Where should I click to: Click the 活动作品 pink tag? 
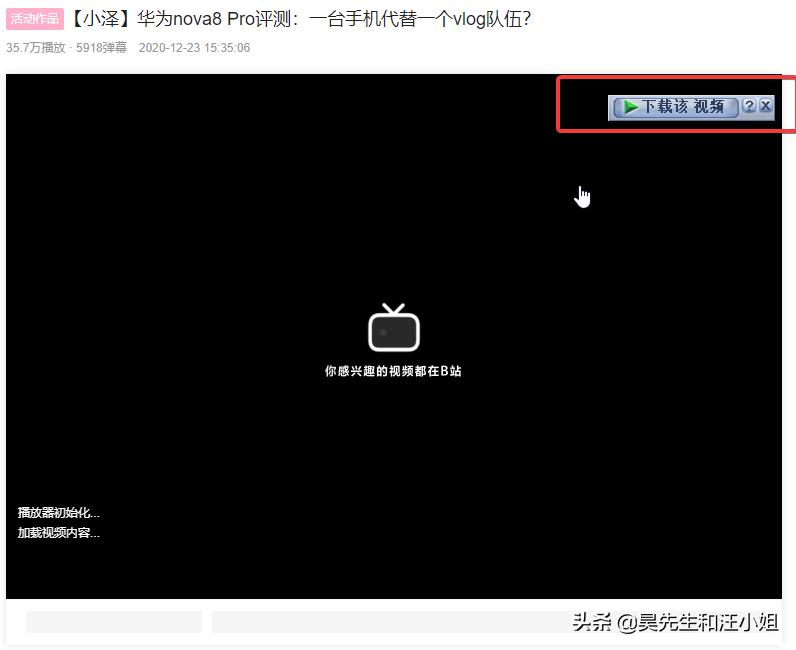(x=35, y=19)
